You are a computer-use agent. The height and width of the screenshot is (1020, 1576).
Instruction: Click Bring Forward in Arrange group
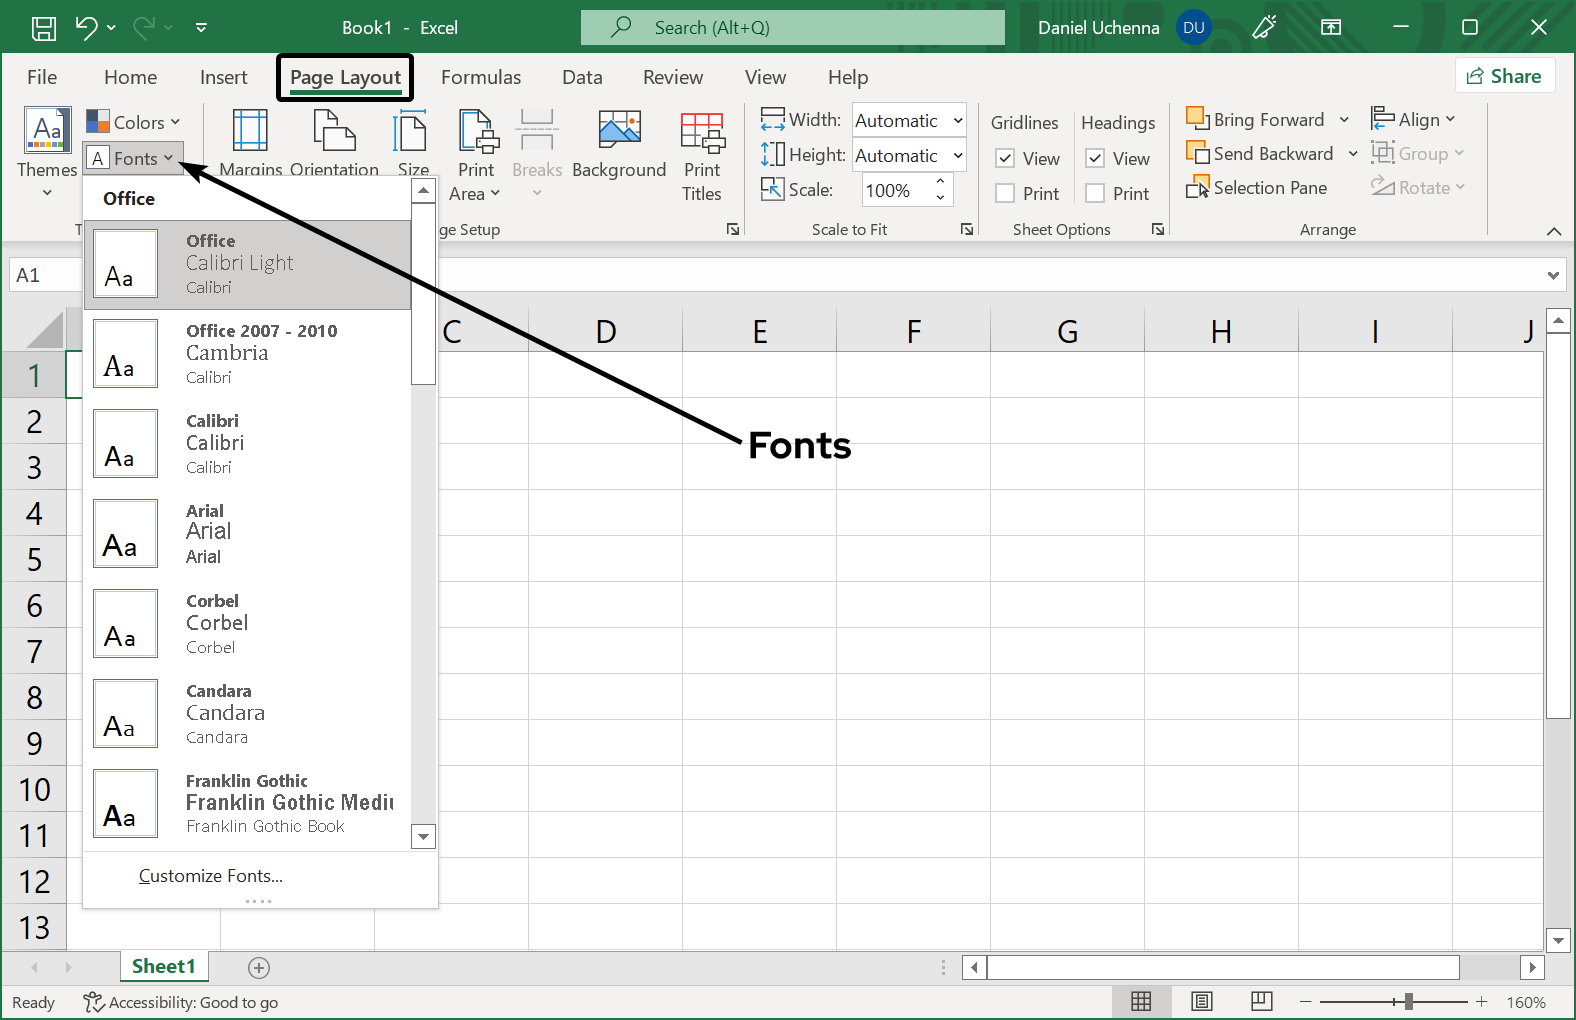(x=1255, y=120)
